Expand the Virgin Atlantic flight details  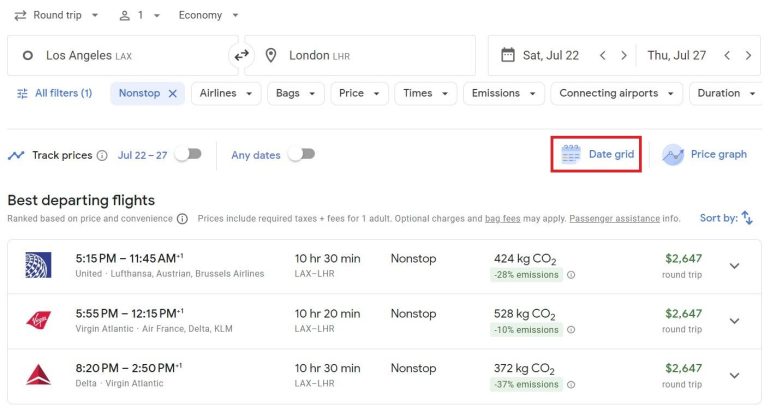(x=734, y=321)
